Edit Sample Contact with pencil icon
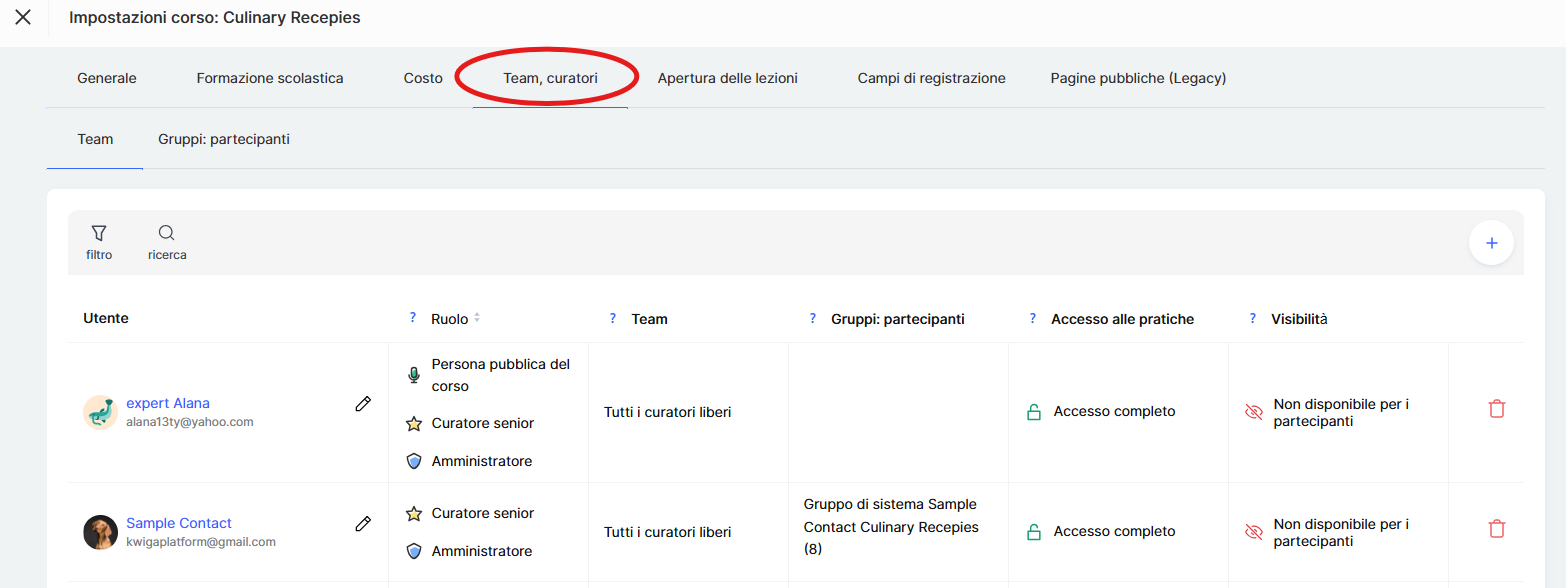Viewport: 1566px width, 588px height. click(363, 523)
